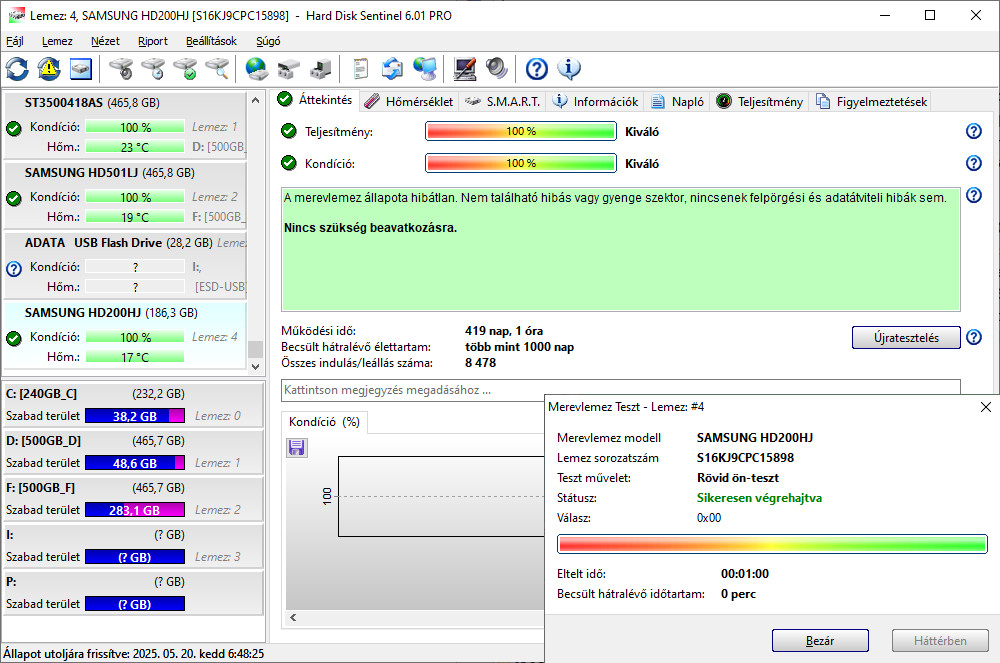Select the D: [500GB_D] partition
1000x663 pixels.
(133, 452)
